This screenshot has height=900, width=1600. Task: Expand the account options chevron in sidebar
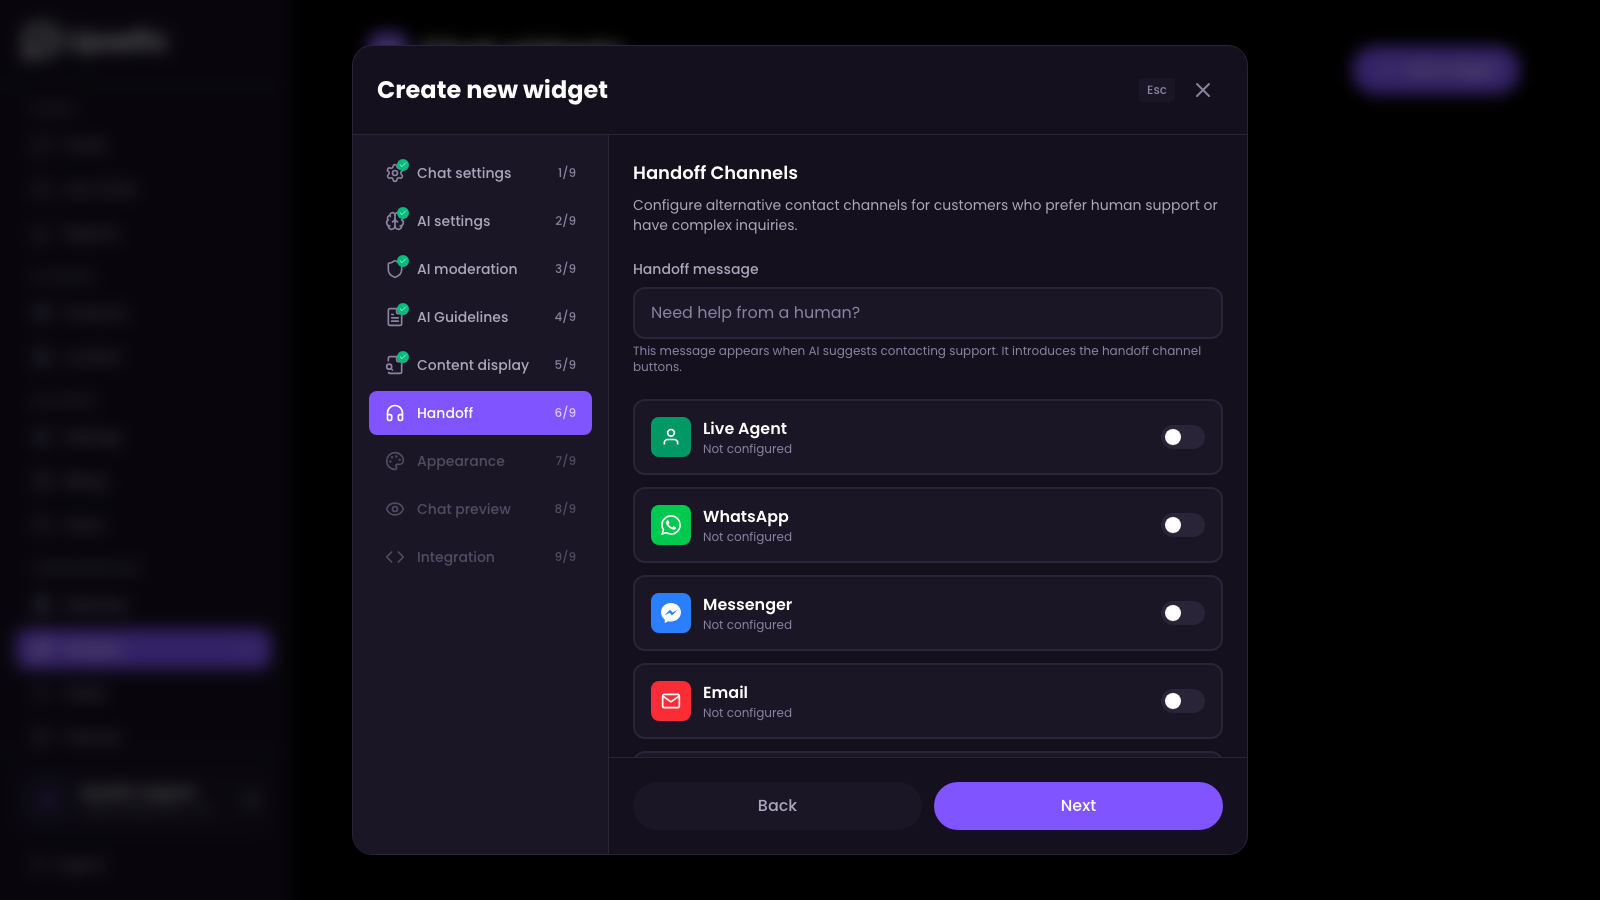251,798
